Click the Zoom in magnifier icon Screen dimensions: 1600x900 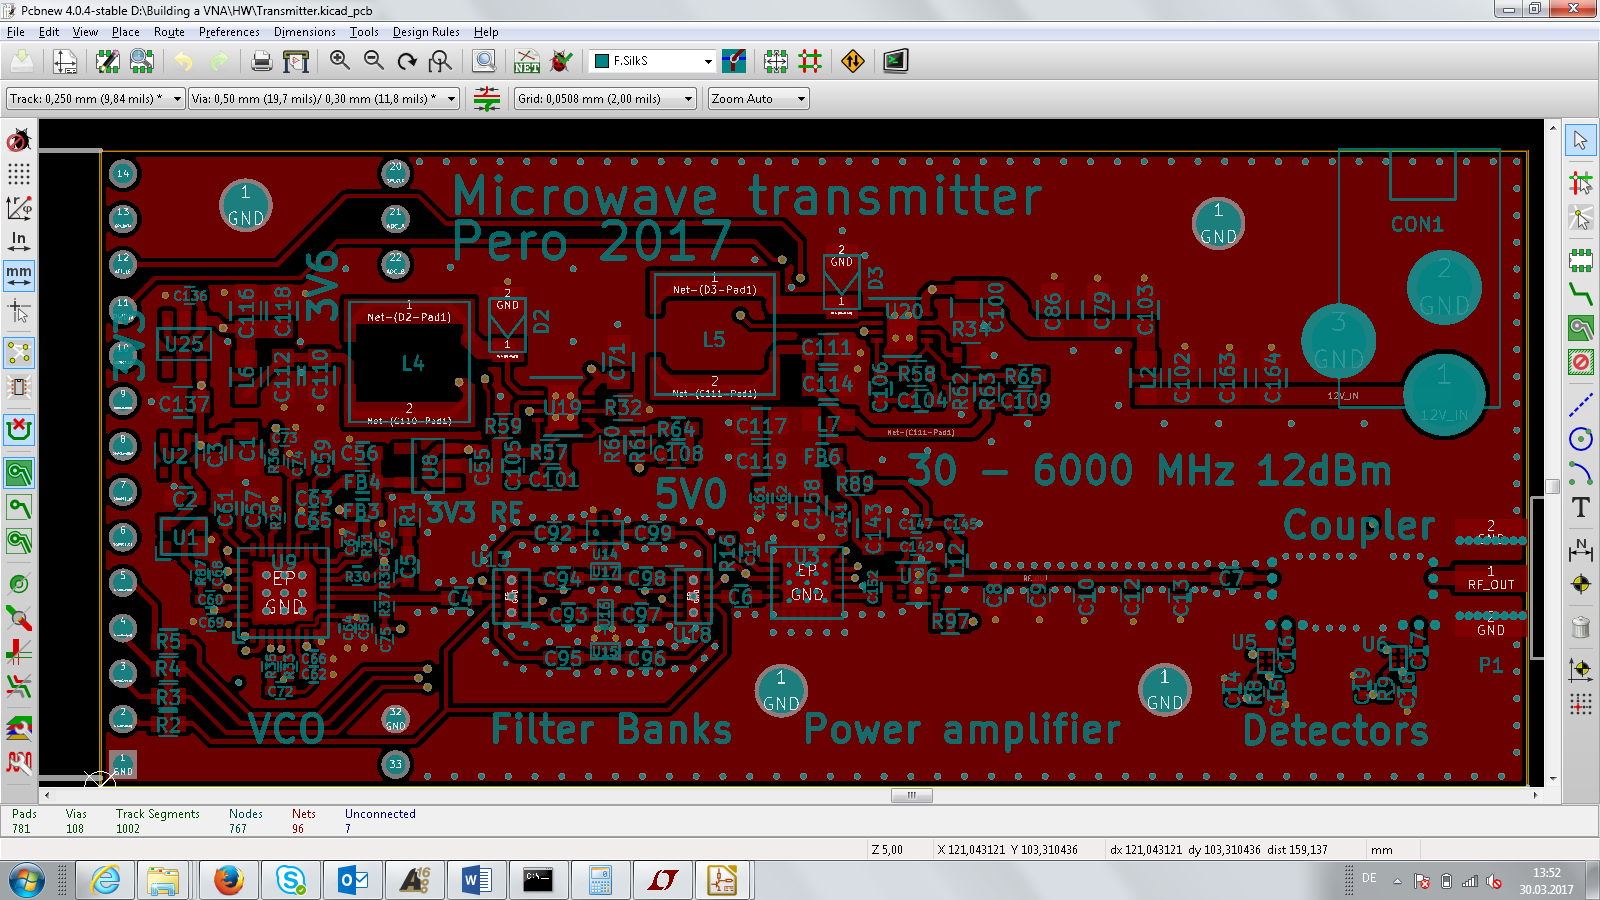(340, 61)
